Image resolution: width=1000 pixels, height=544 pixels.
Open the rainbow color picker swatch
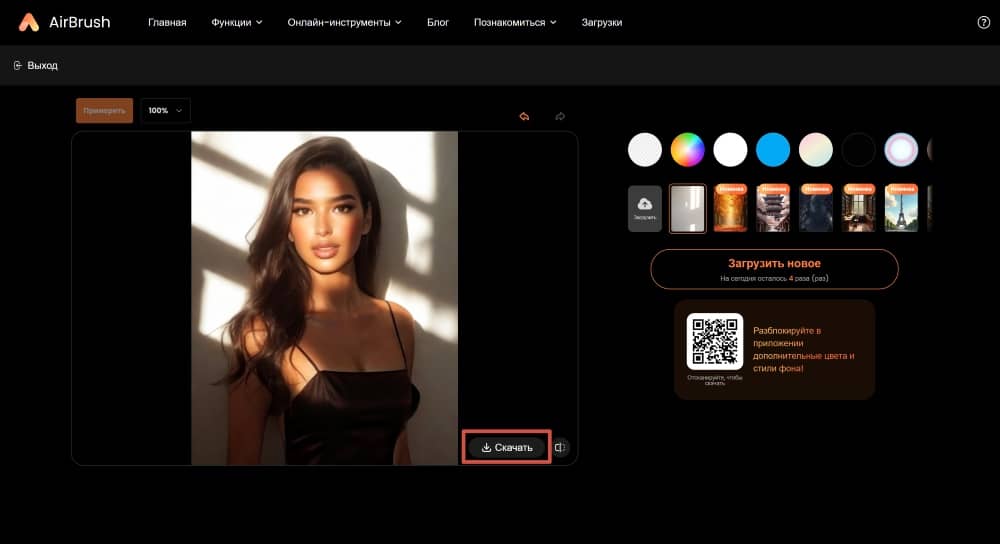pyautogui.click(x=688, y=150)
